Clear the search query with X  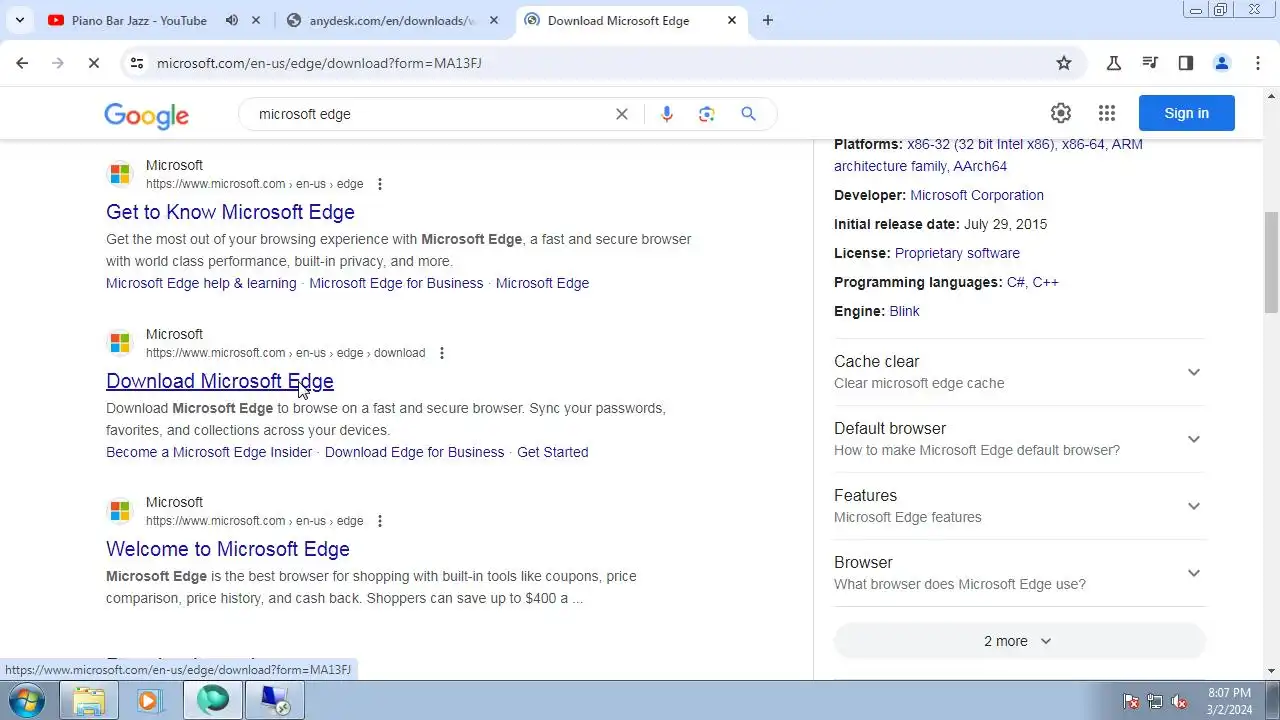coord(622,114)
